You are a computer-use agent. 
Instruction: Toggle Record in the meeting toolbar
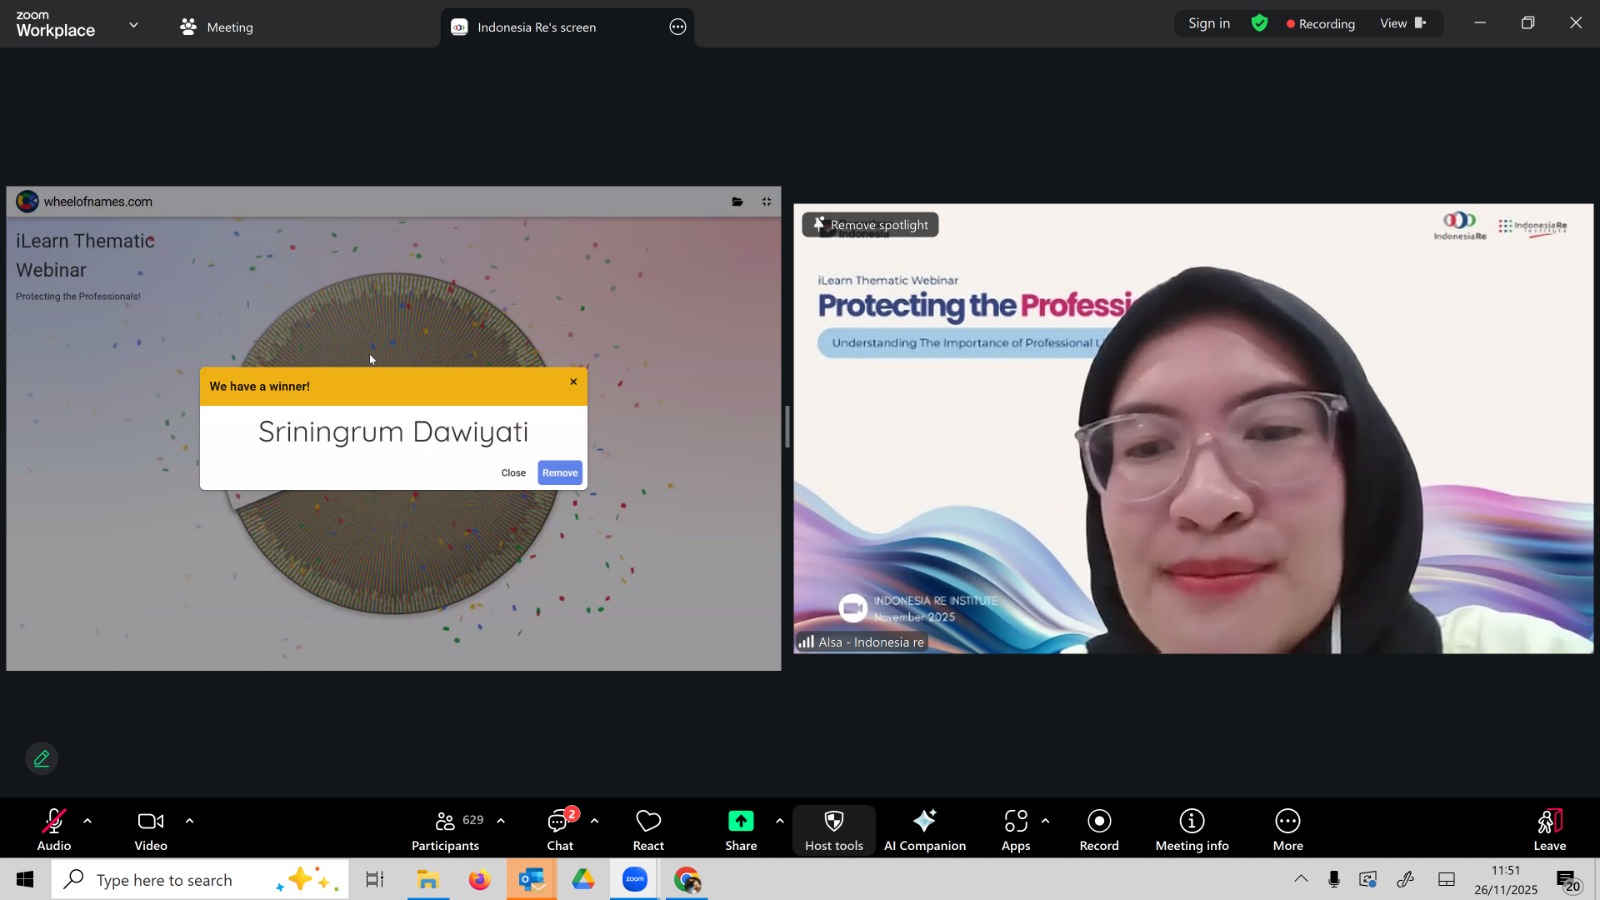(x=1099, y=829)
